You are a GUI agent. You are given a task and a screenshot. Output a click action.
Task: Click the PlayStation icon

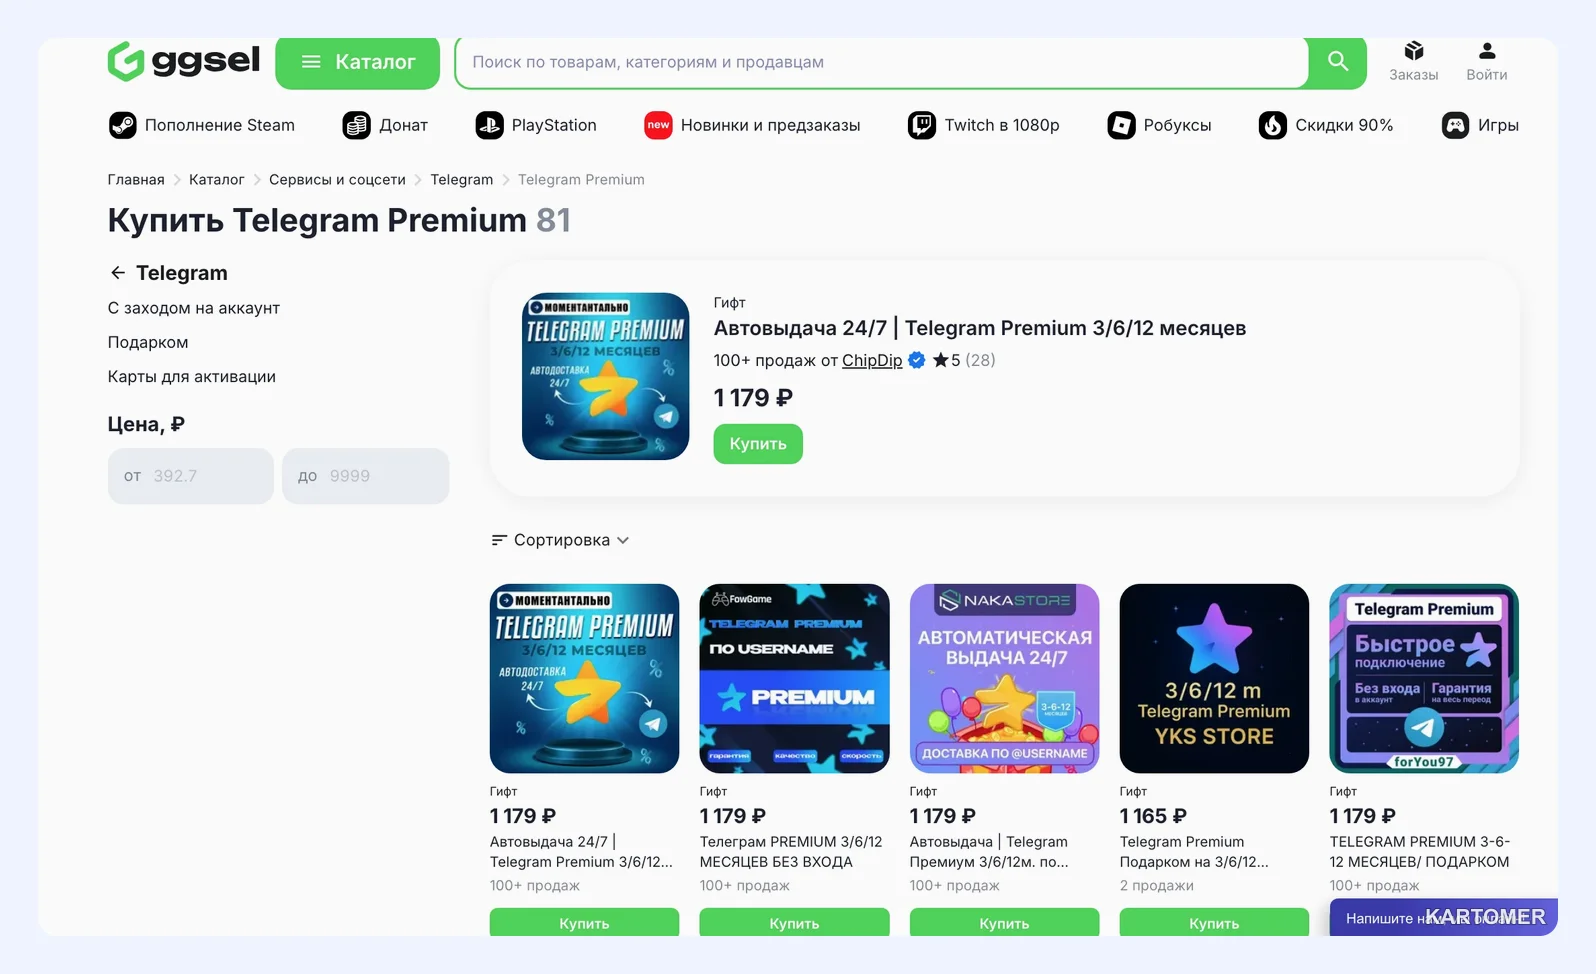[x=489, y=125]
